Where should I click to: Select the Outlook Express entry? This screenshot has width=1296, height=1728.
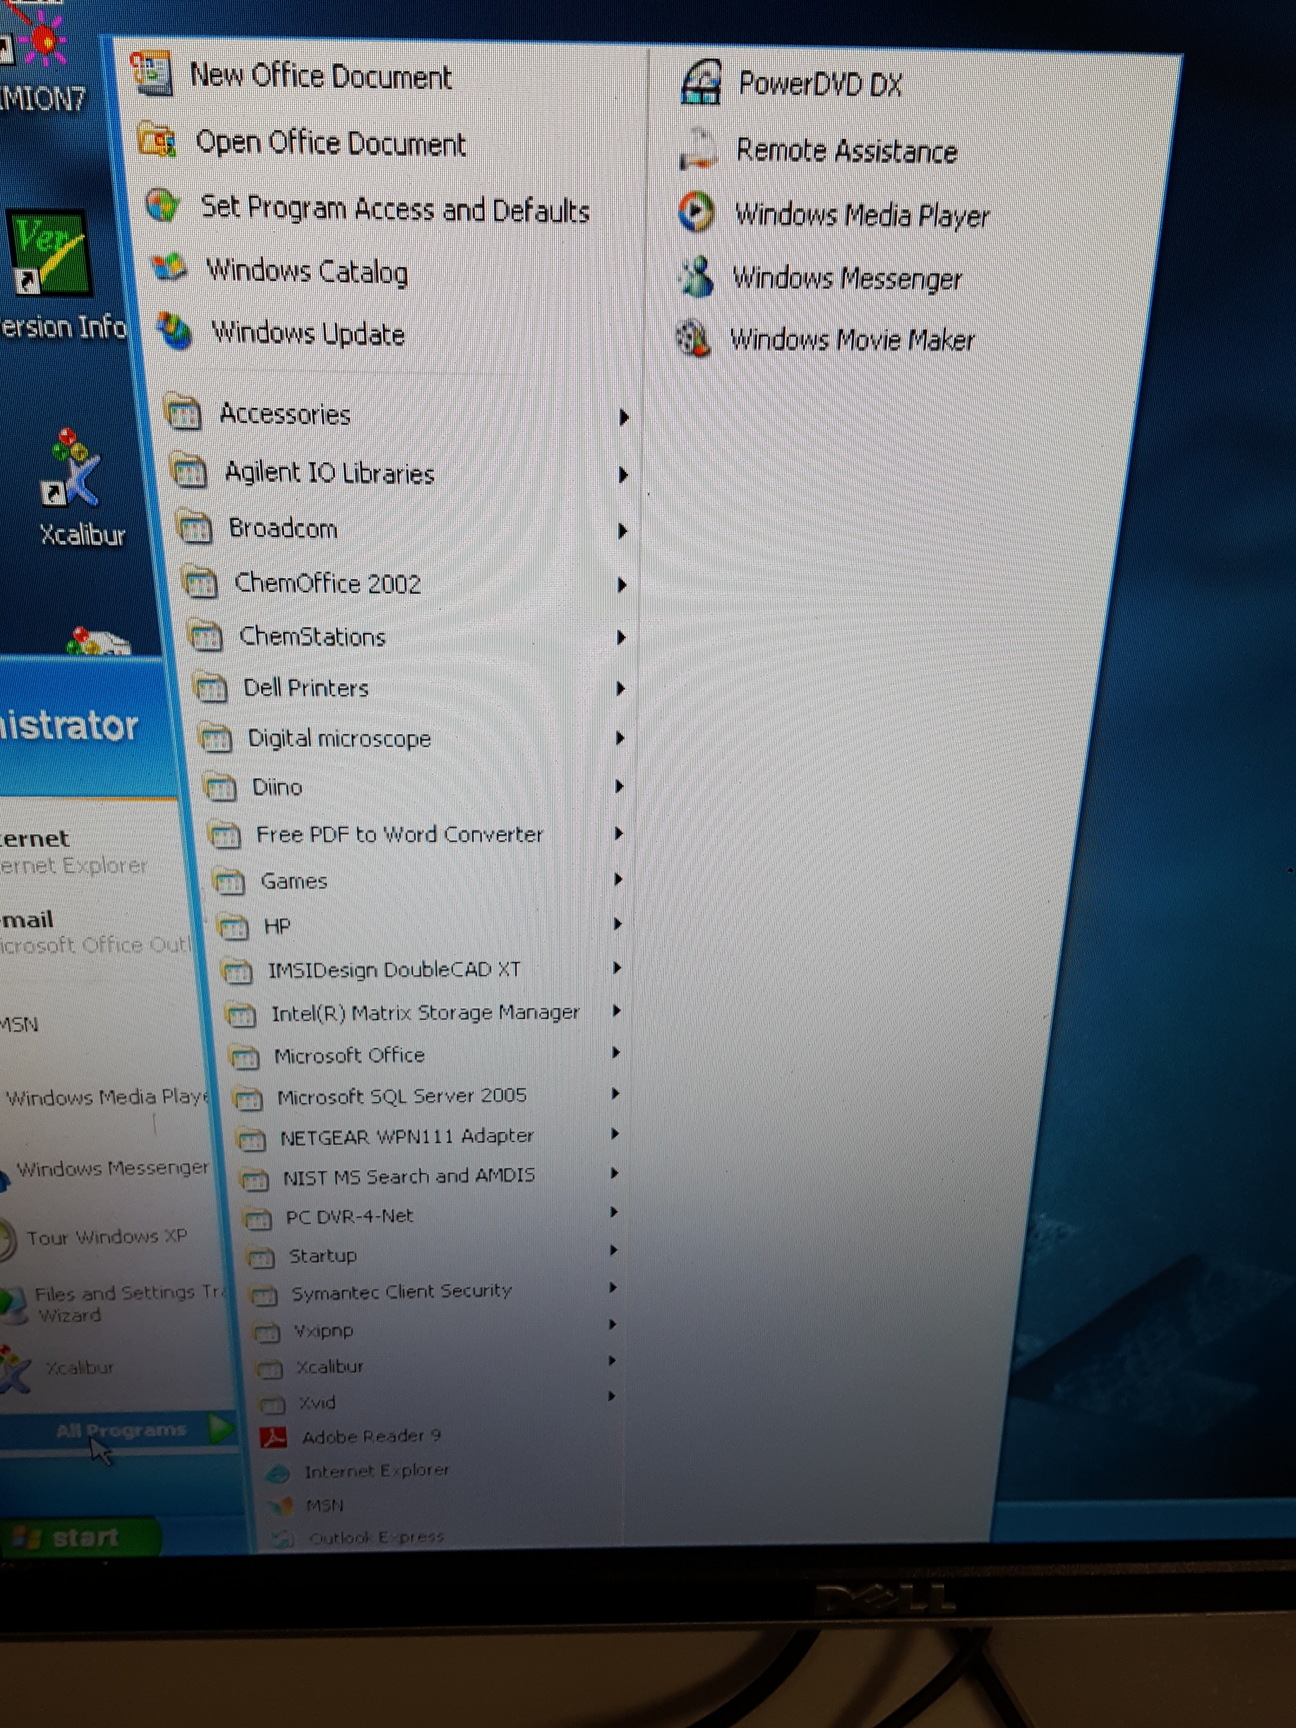[x=376, y=1537]
